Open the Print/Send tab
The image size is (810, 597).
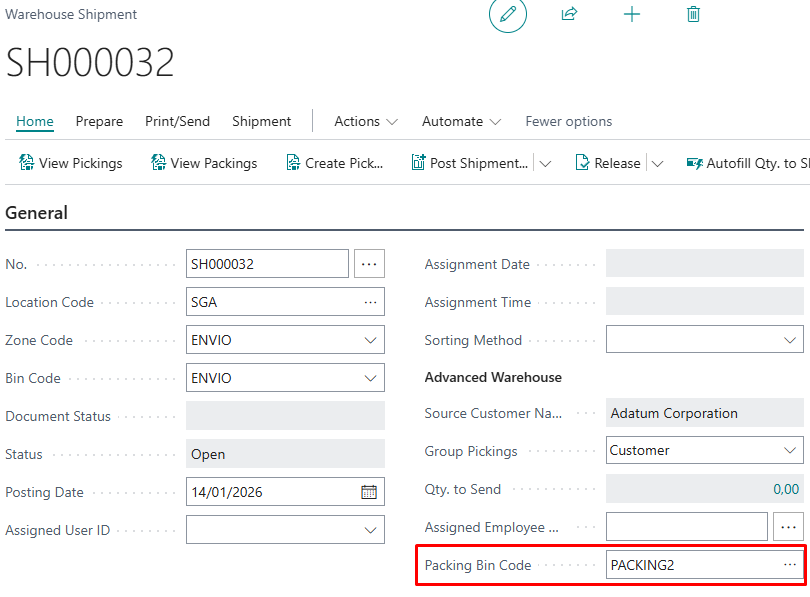[177, 121]
